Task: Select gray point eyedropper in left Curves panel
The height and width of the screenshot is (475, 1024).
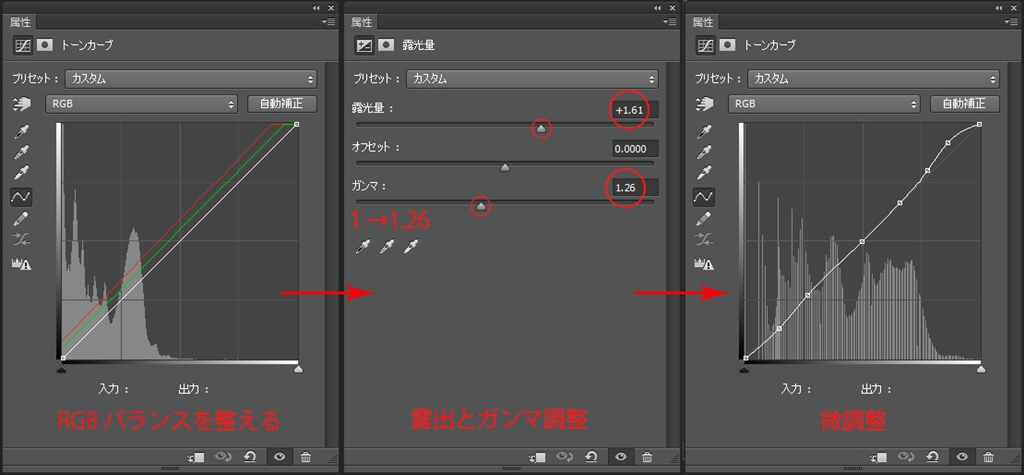Action: tap(22, 154)
